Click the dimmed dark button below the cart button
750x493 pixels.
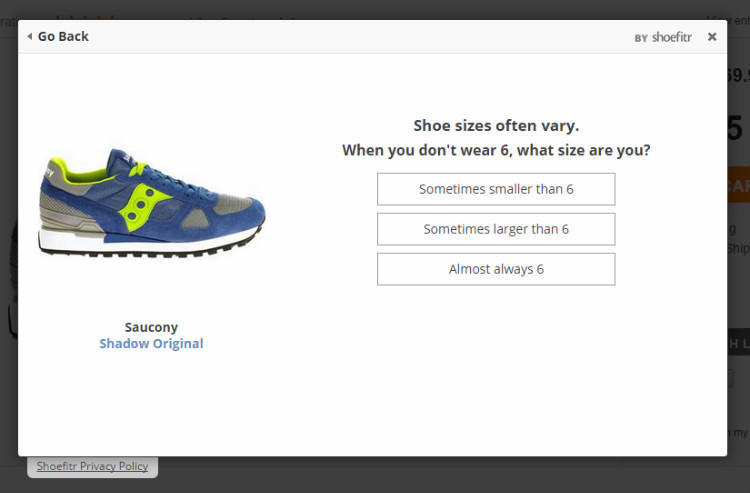738,343
